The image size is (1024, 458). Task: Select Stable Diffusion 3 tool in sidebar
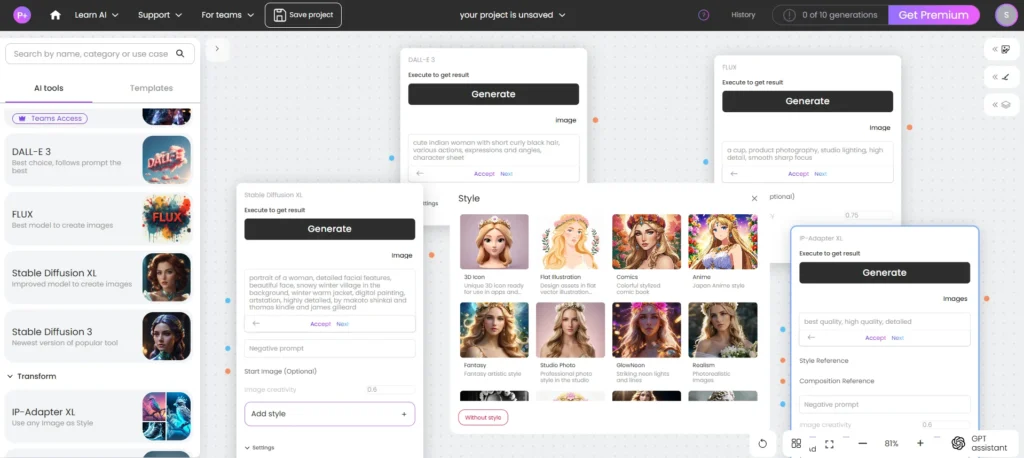99,336
